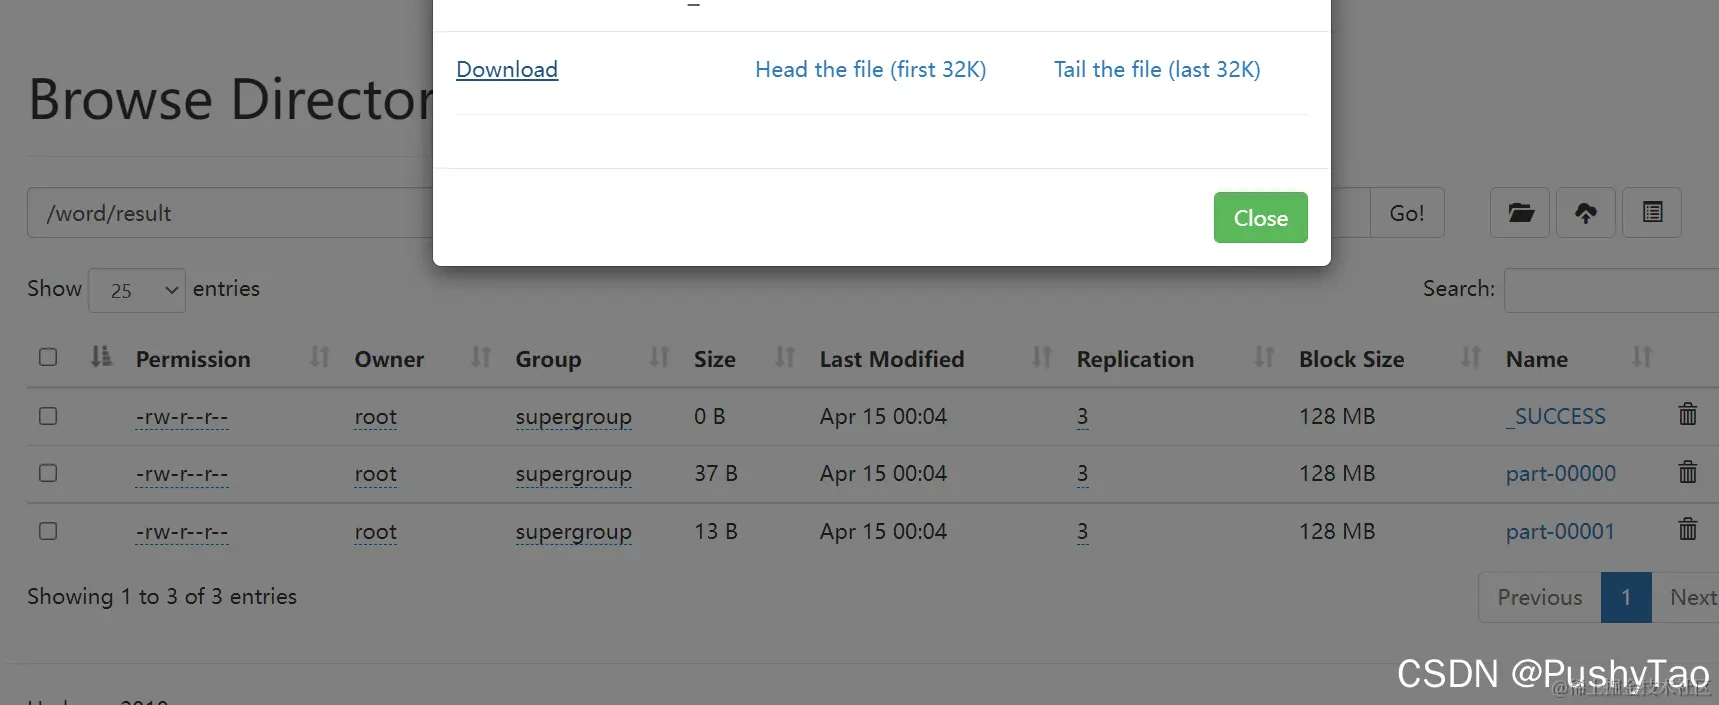Close the file information dialog
This screenshot has height=705, width=1719.
click(x=1260, y=218)
